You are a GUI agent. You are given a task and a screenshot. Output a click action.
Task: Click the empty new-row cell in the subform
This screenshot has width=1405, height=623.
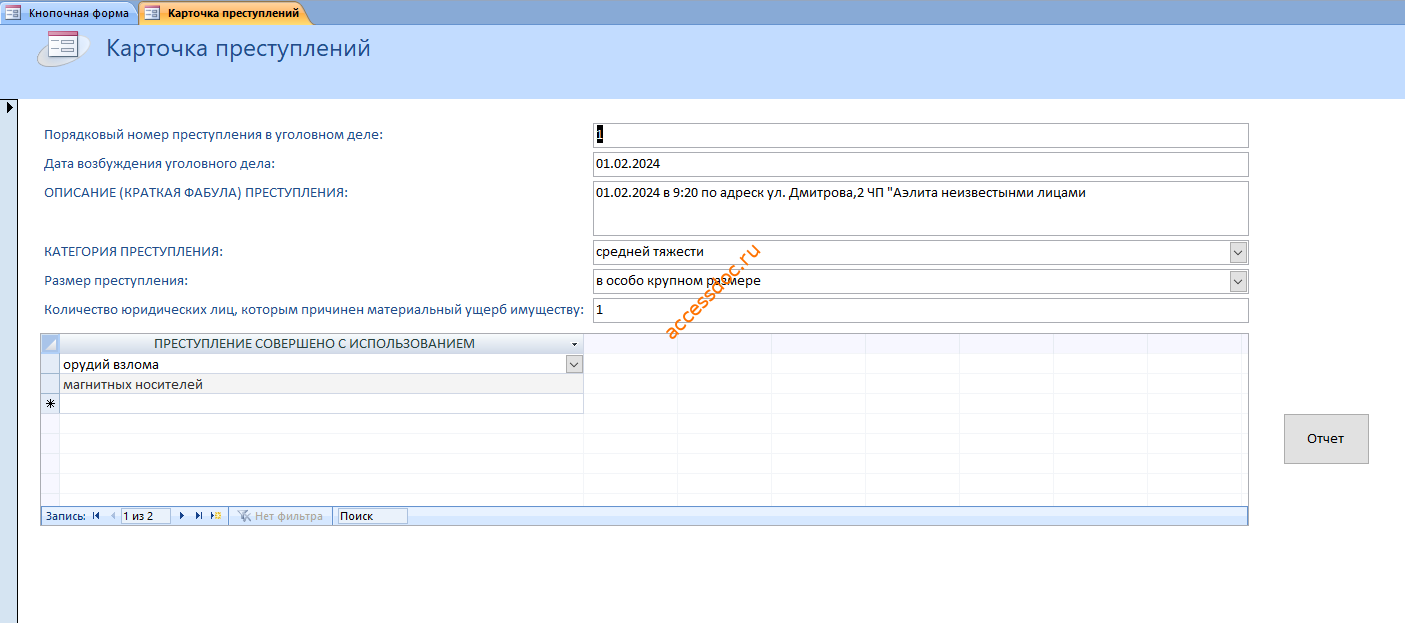tap(321, 404)
